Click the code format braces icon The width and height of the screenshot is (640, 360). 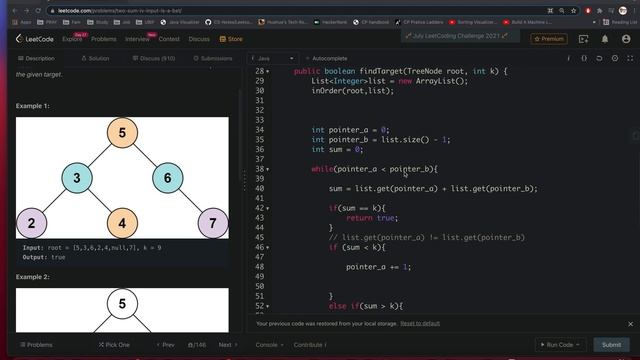tap(584, 58)
